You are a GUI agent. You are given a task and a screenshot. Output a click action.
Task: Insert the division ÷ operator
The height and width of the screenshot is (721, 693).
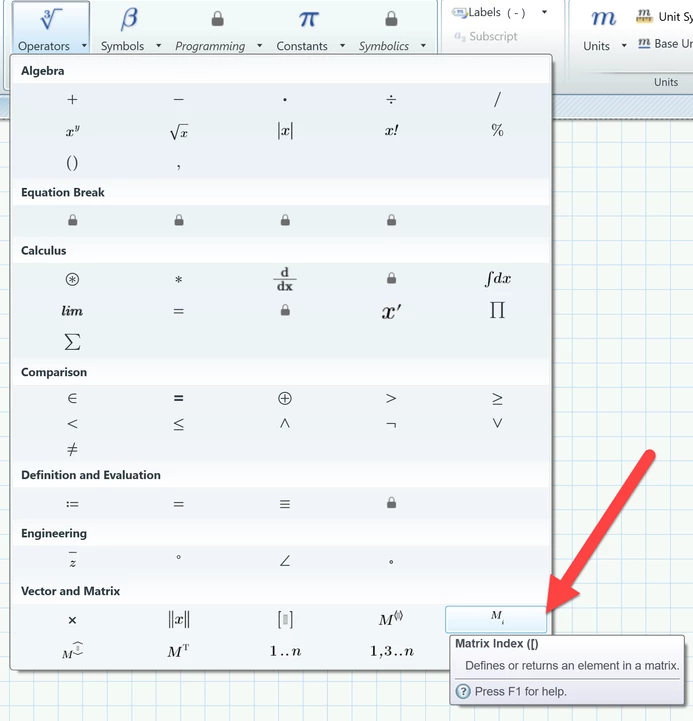[391, 99]
